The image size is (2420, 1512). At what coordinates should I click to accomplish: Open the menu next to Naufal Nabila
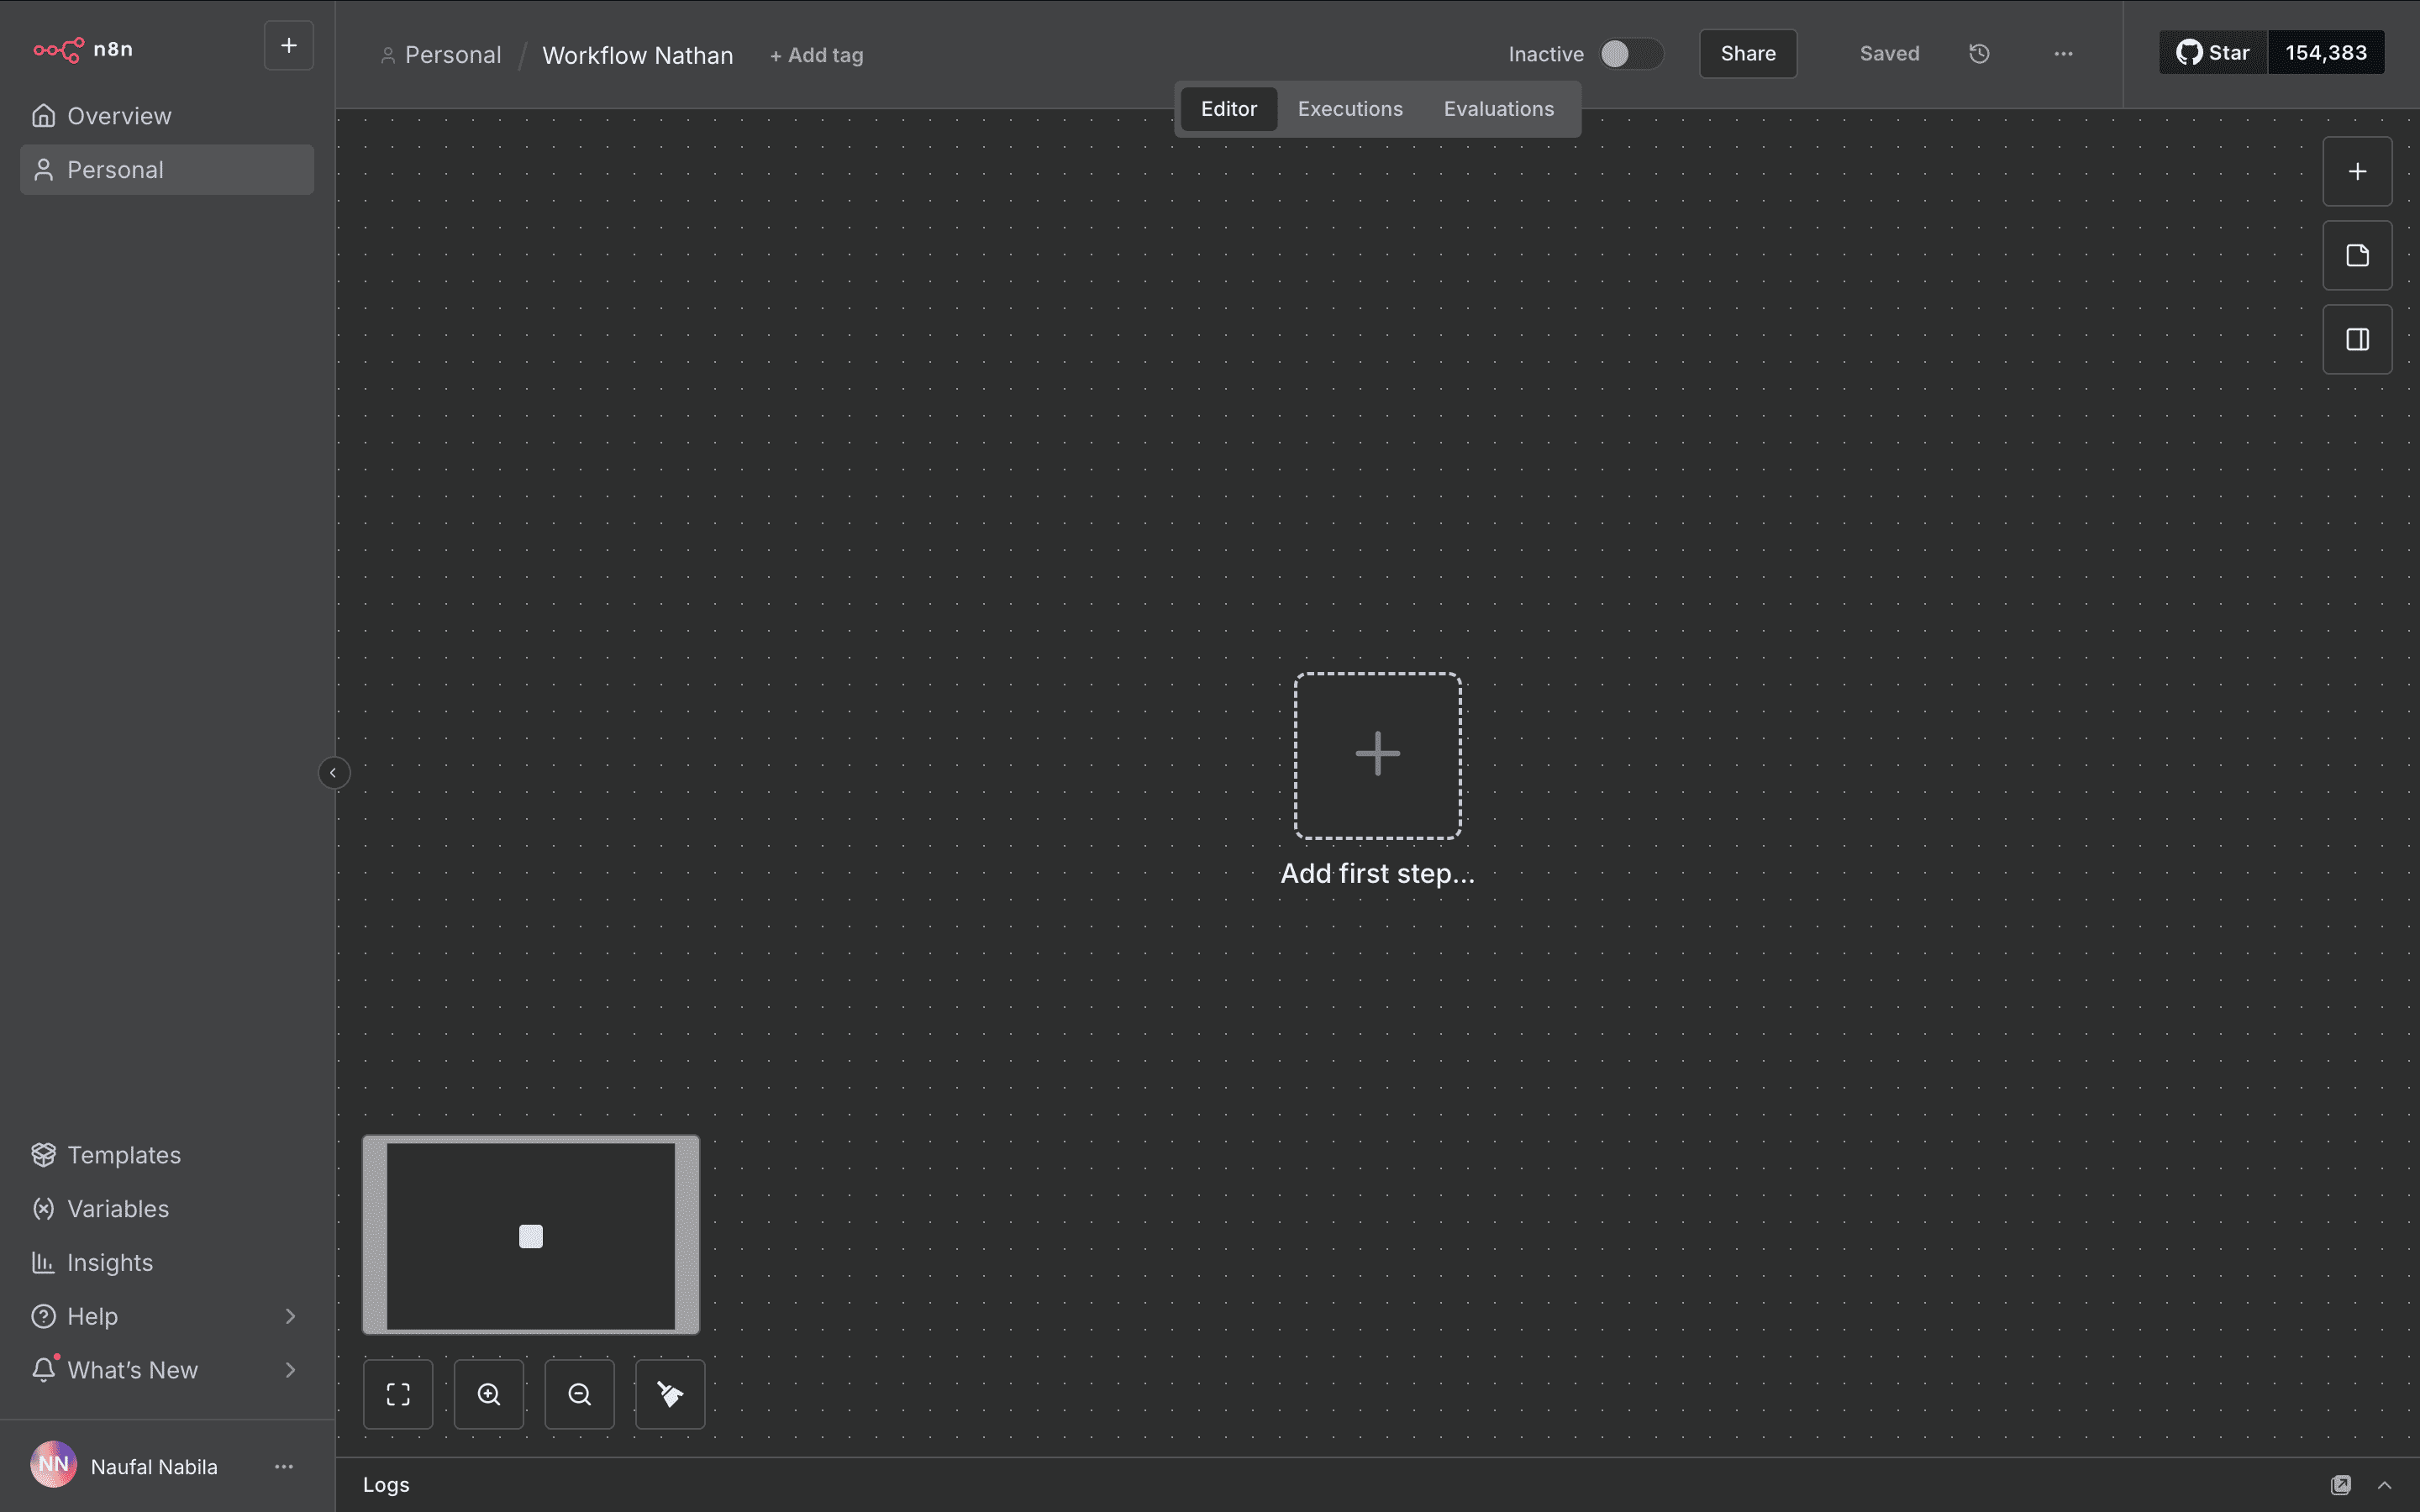284,1466
